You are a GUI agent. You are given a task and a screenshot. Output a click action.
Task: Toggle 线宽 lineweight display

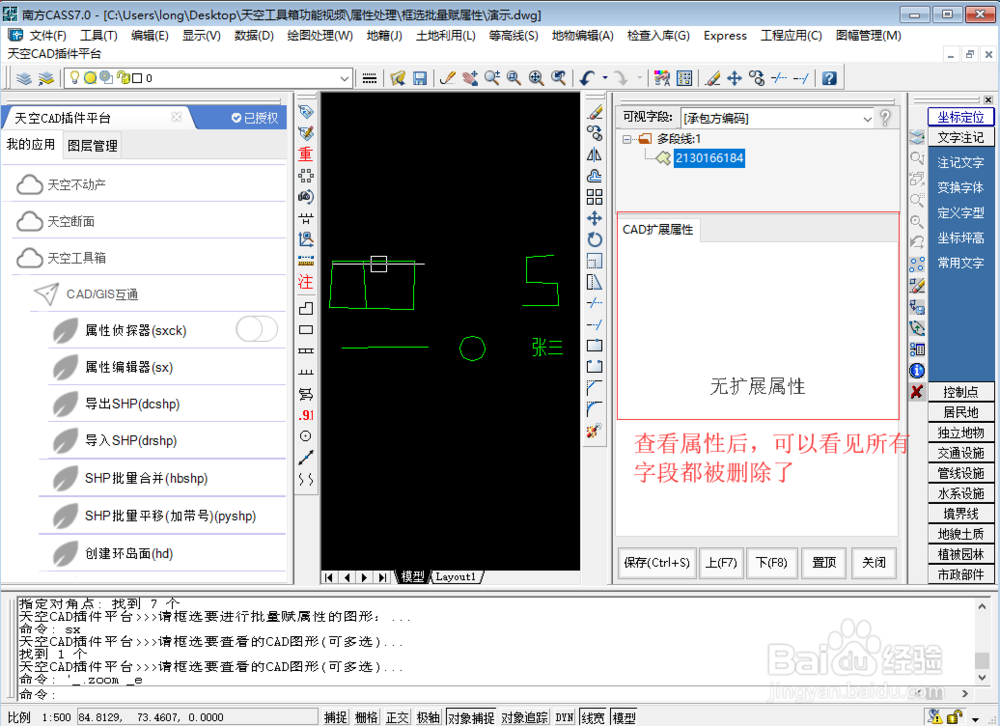593,718
